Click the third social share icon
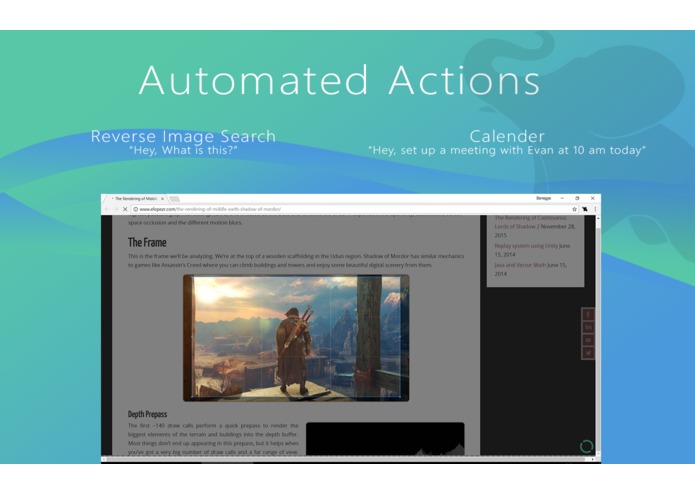The width and height of the screenshot is (695, 494). (x=588, y=340)
